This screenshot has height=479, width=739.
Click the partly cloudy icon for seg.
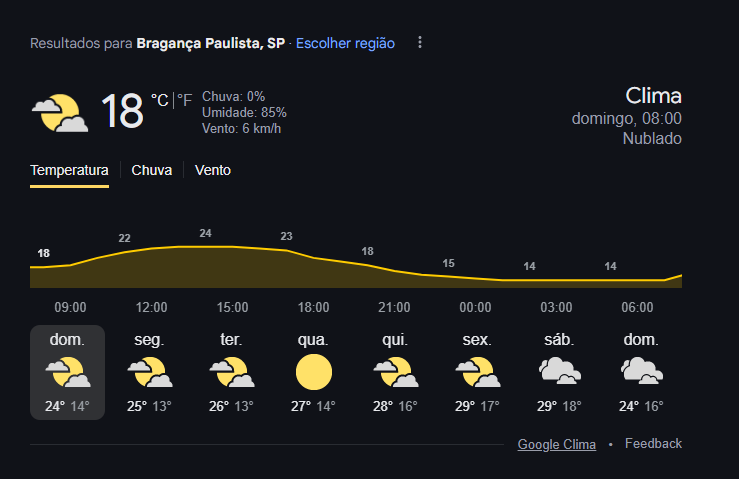coord(149,372)
